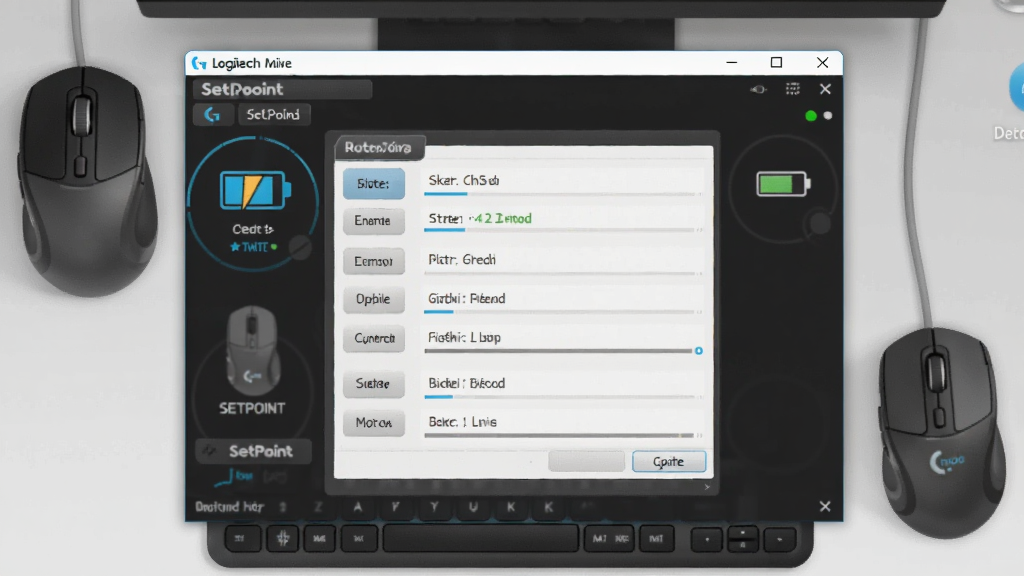Screen dimensions: 1024x576
Task: Close the inner SetPoint panel with X
Action: 825,89
